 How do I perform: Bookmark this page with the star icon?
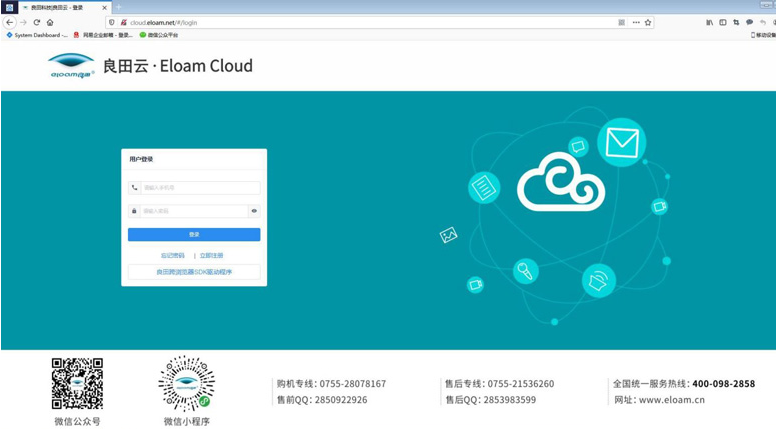pos(648,22)
